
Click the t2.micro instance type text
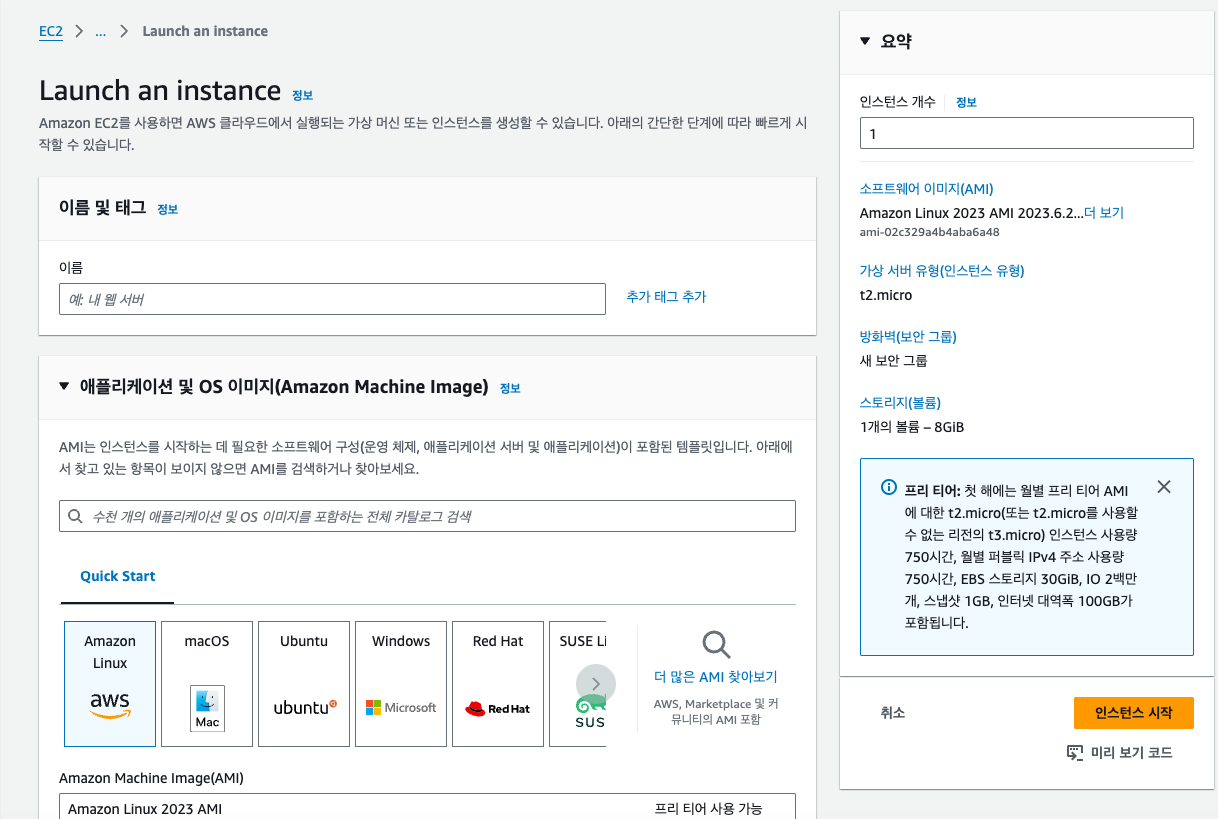pos(886,295)
